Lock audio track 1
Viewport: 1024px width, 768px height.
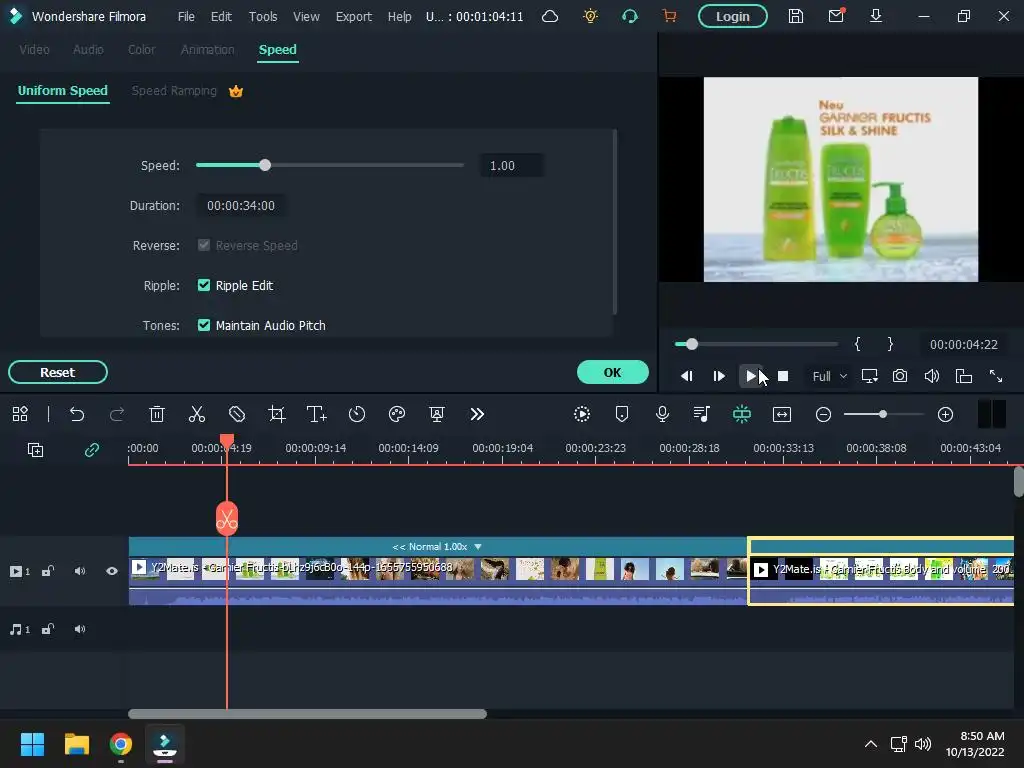pos(48,630)
